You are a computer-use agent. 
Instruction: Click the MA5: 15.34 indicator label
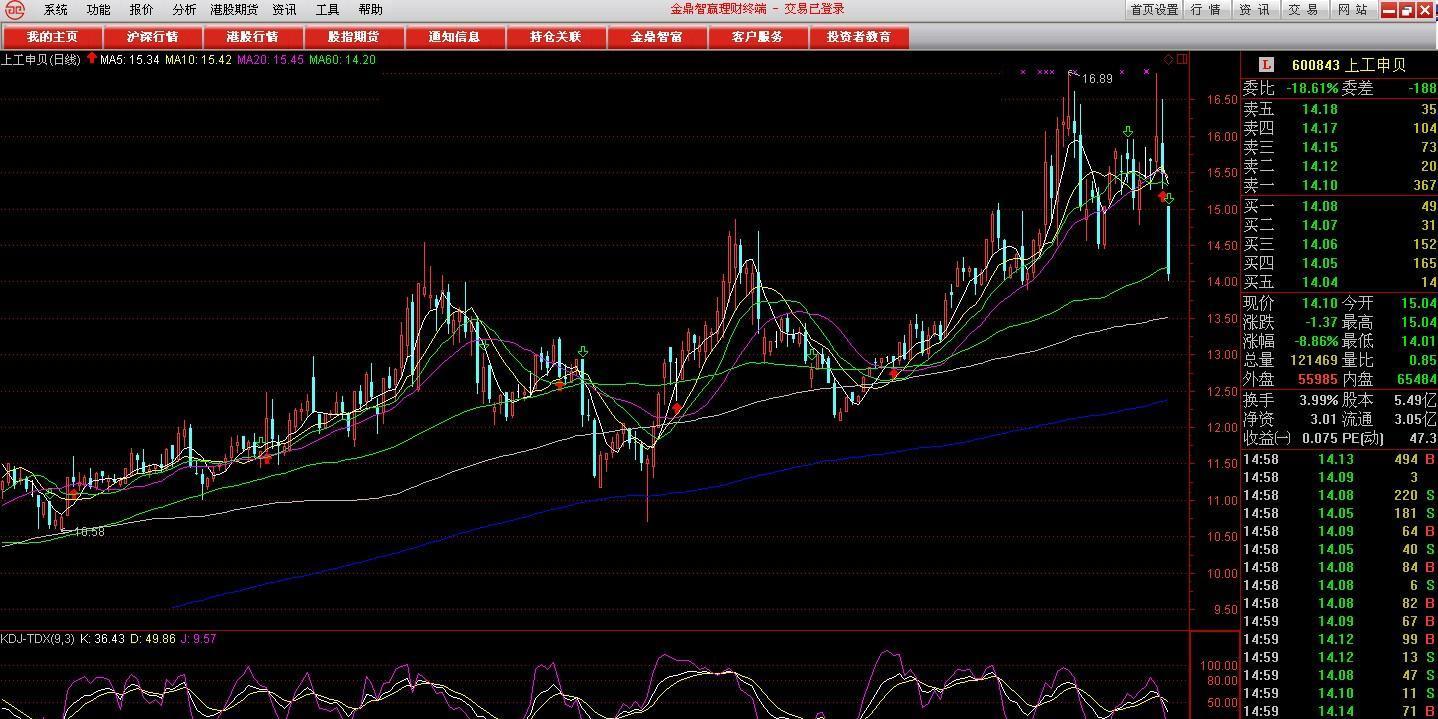click(130, 59)
